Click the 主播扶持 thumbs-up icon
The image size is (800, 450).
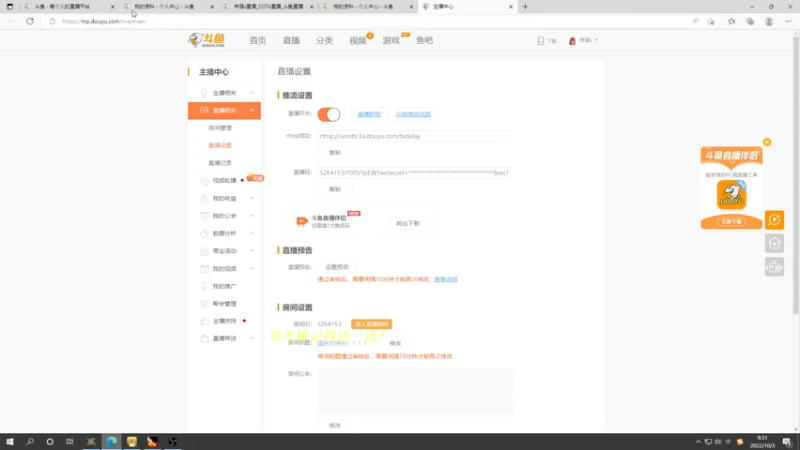click(x=204, y=321)
